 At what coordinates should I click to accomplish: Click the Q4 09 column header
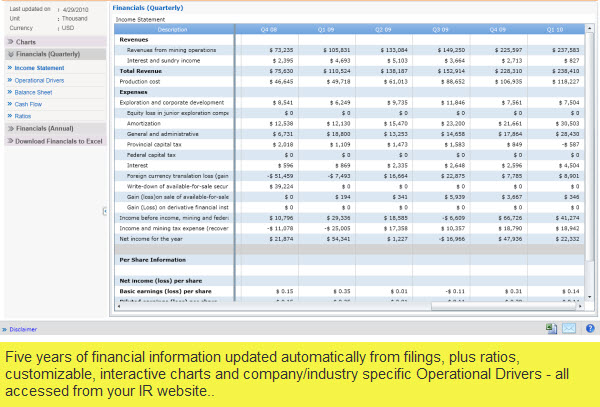498,29
